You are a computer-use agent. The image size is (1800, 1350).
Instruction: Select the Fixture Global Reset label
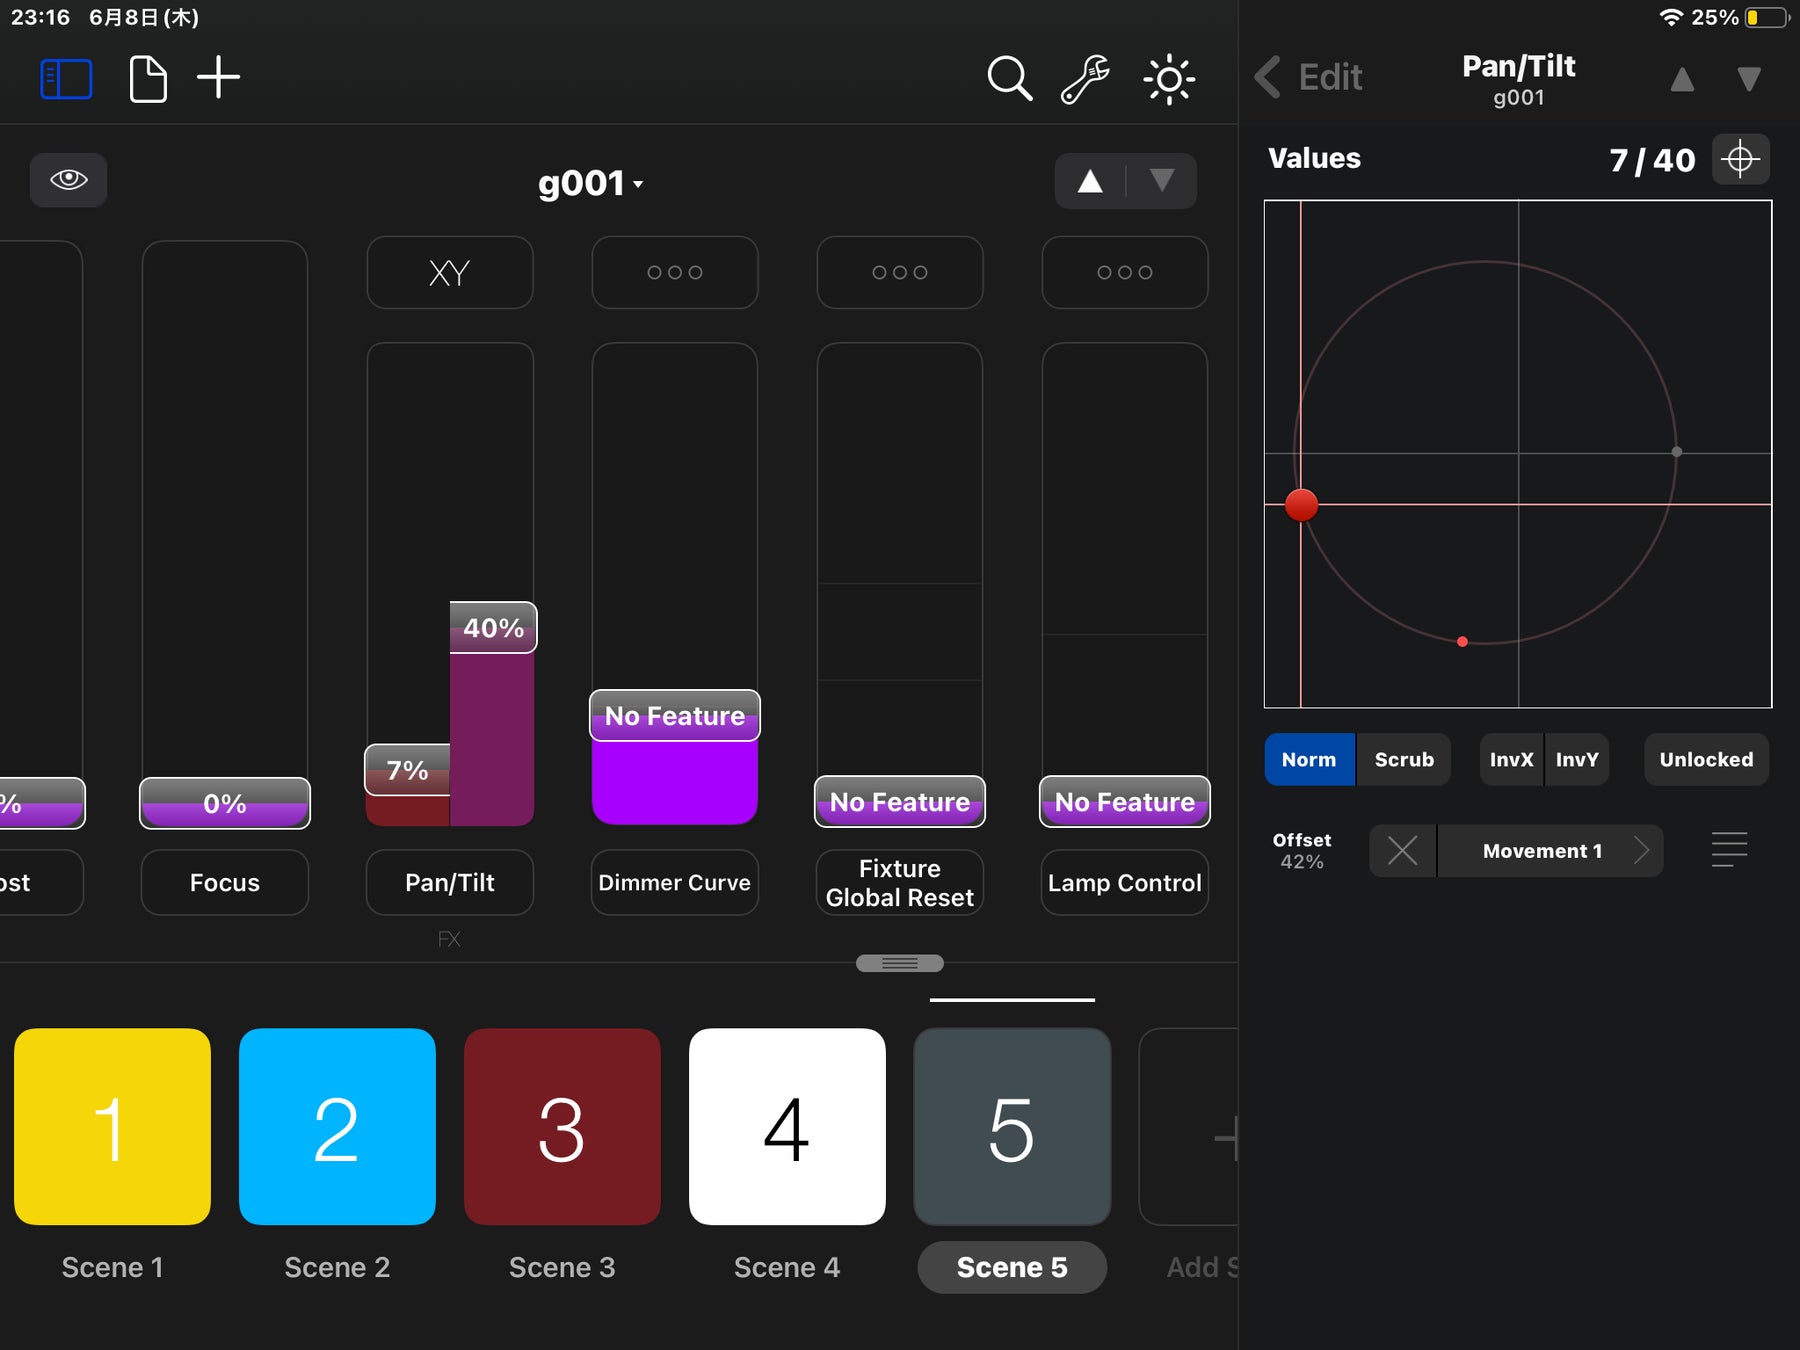[900, 882]
